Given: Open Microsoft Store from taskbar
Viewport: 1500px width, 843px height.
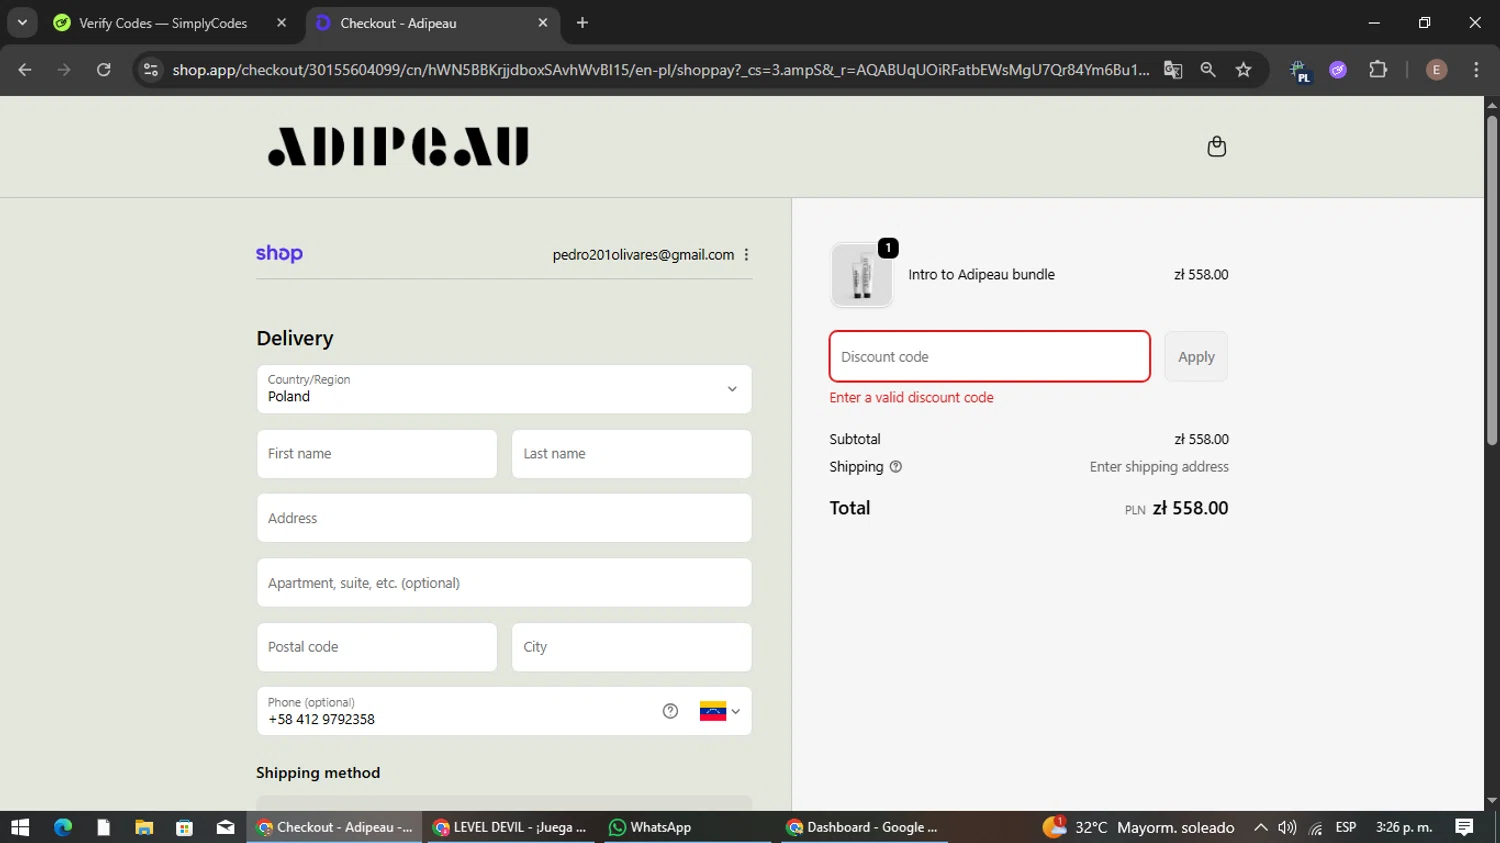Looking at the screenshot, I should (x=184, y=827).
